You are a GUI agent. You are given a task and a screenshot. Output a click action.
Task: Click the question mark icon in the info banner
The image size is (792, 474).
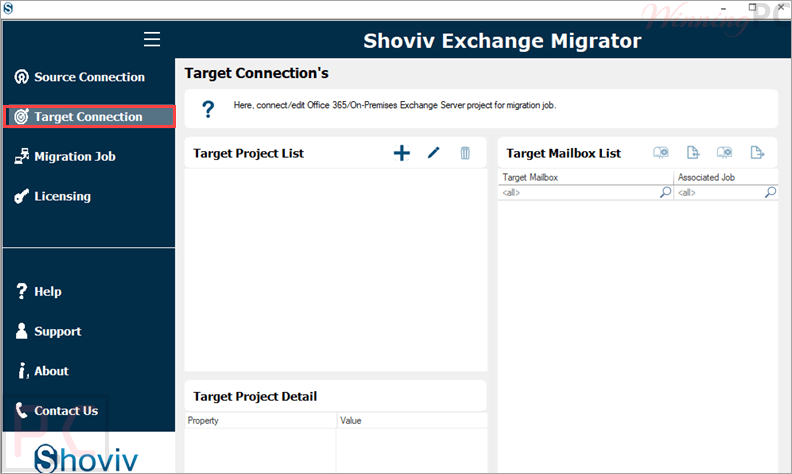tap(208, 109)
